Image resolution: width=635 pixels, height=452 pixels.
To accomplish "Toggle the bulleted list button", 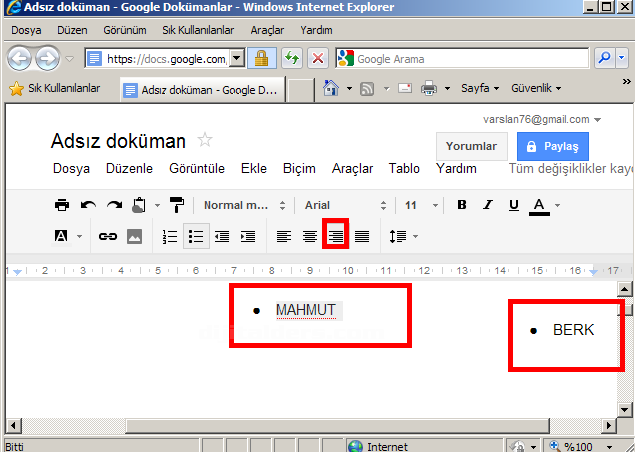I will 196,237.
